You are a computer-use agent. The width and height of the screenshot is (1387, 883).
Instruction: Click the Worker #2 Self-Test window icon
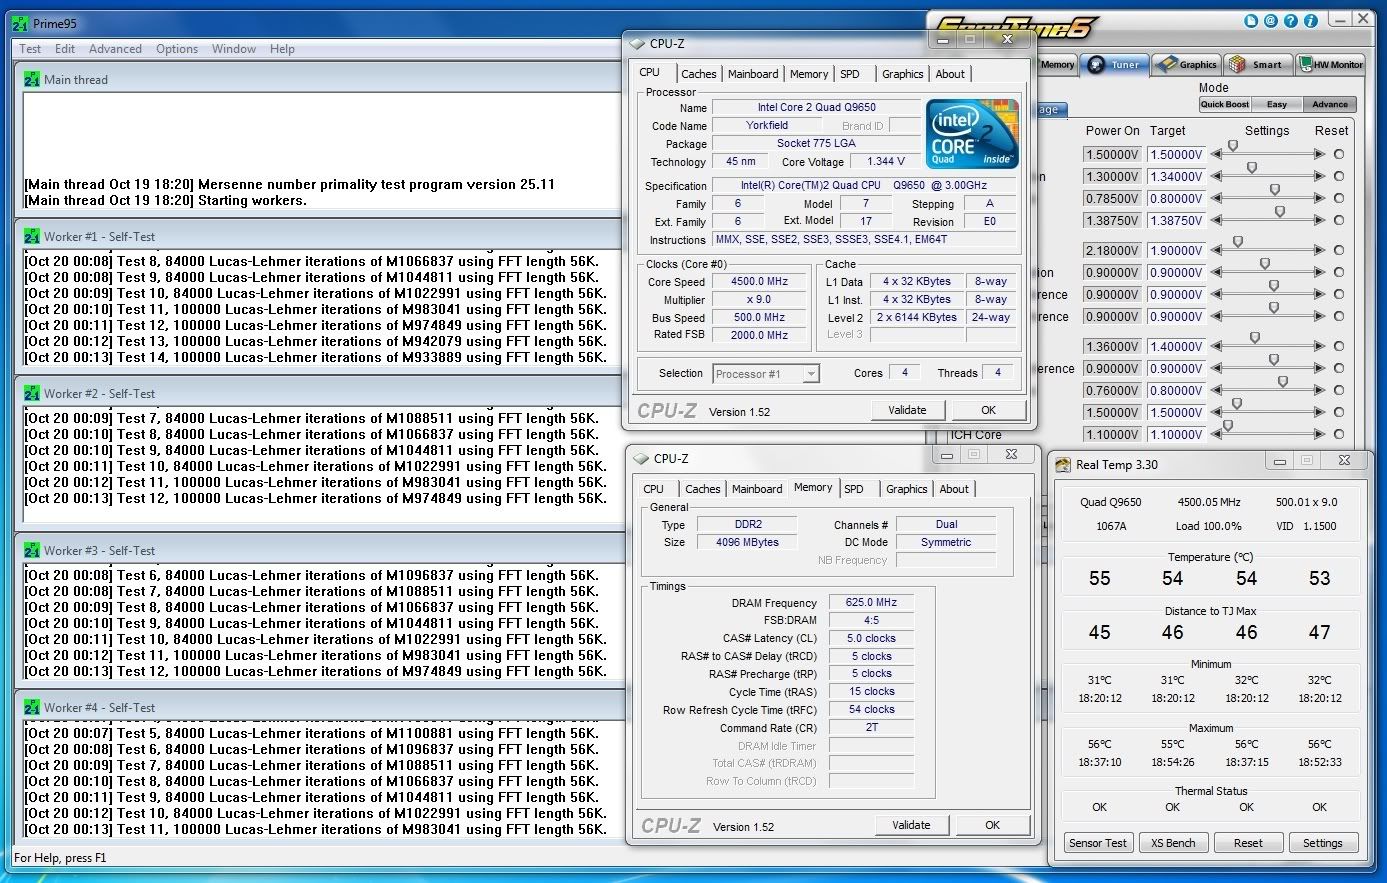tap(32, 393)
